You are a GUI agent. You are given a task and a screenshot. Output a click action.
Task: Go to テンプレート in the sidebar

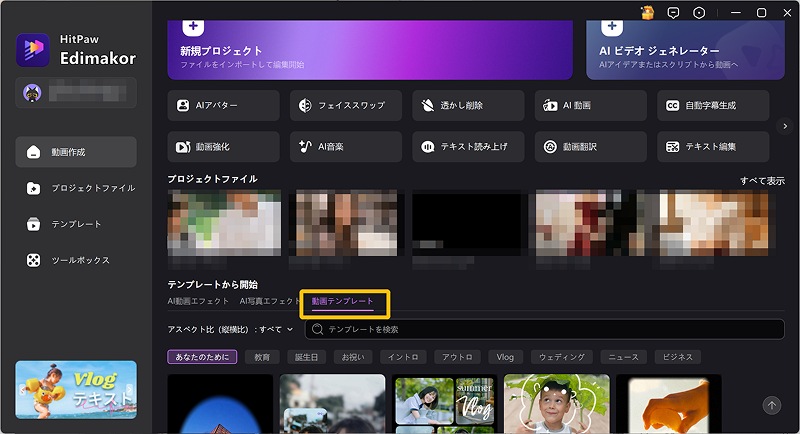pos(76,224)
